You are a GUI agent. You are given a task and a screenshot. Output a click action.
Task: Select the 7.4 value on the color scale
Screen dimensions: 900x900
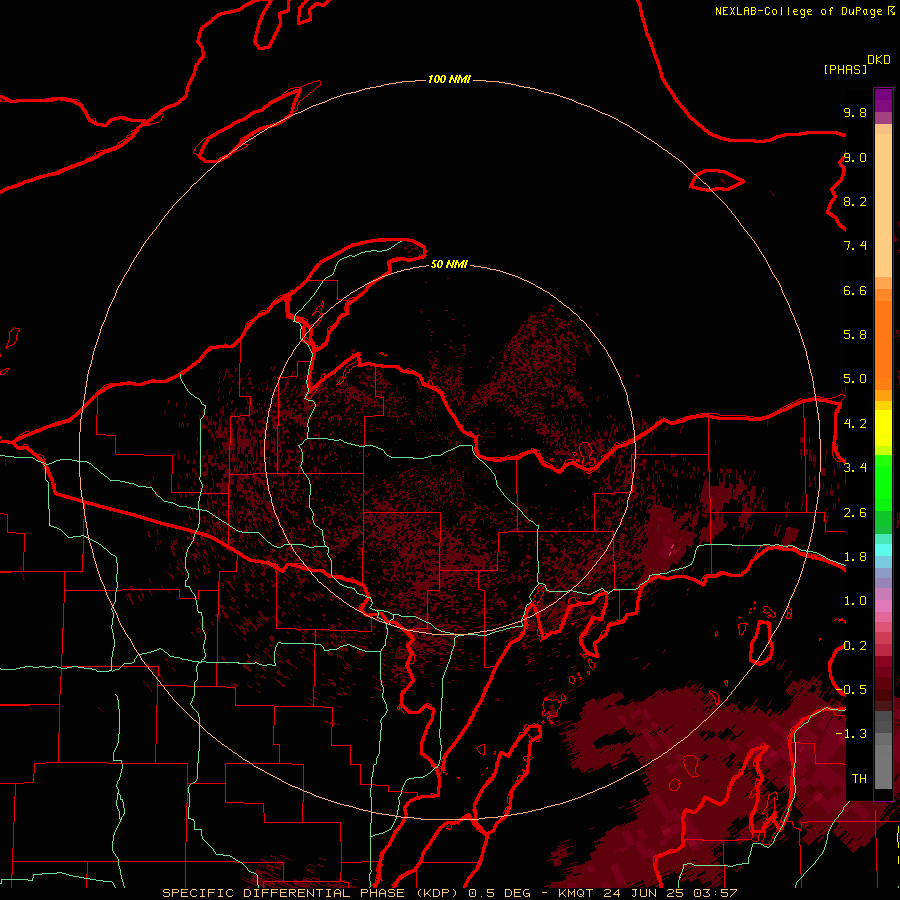point(855,246)
